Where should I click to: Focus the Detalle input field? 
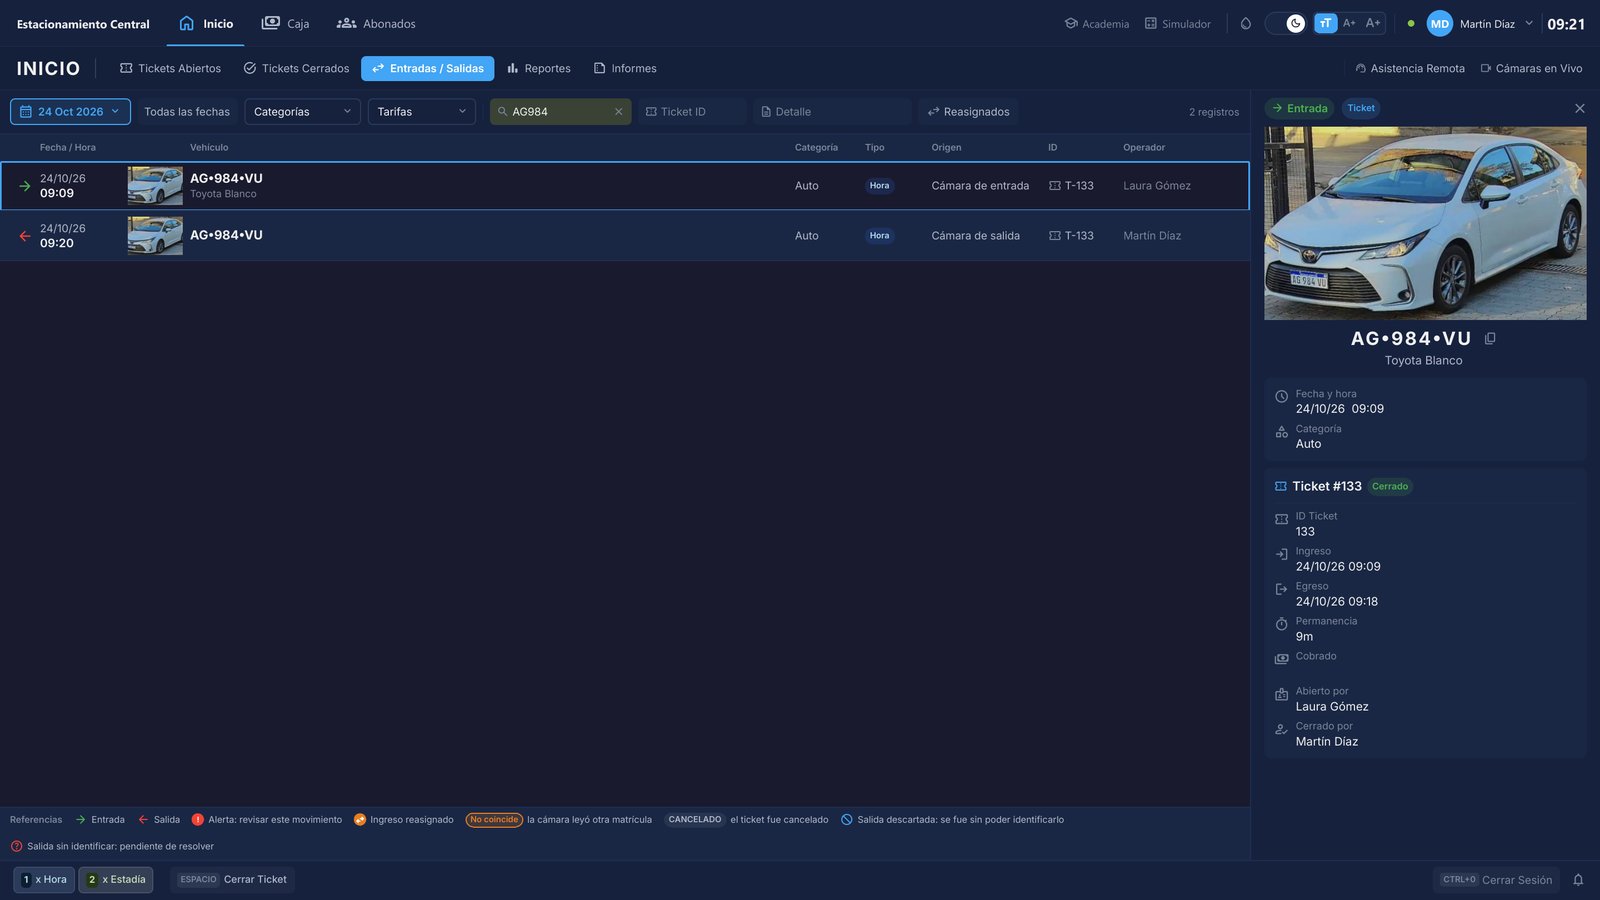coord(832,112)
